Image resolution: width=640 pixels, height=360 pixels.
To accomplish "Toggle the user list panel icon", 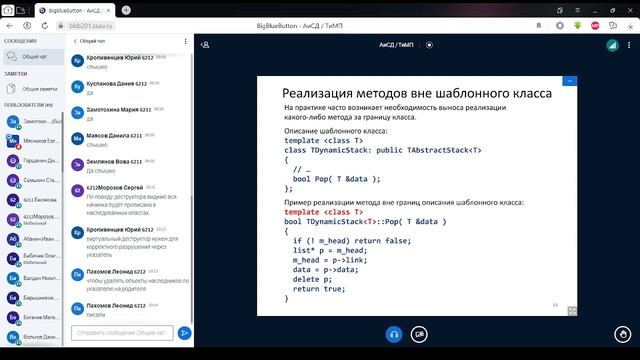I will click(205, 45).
